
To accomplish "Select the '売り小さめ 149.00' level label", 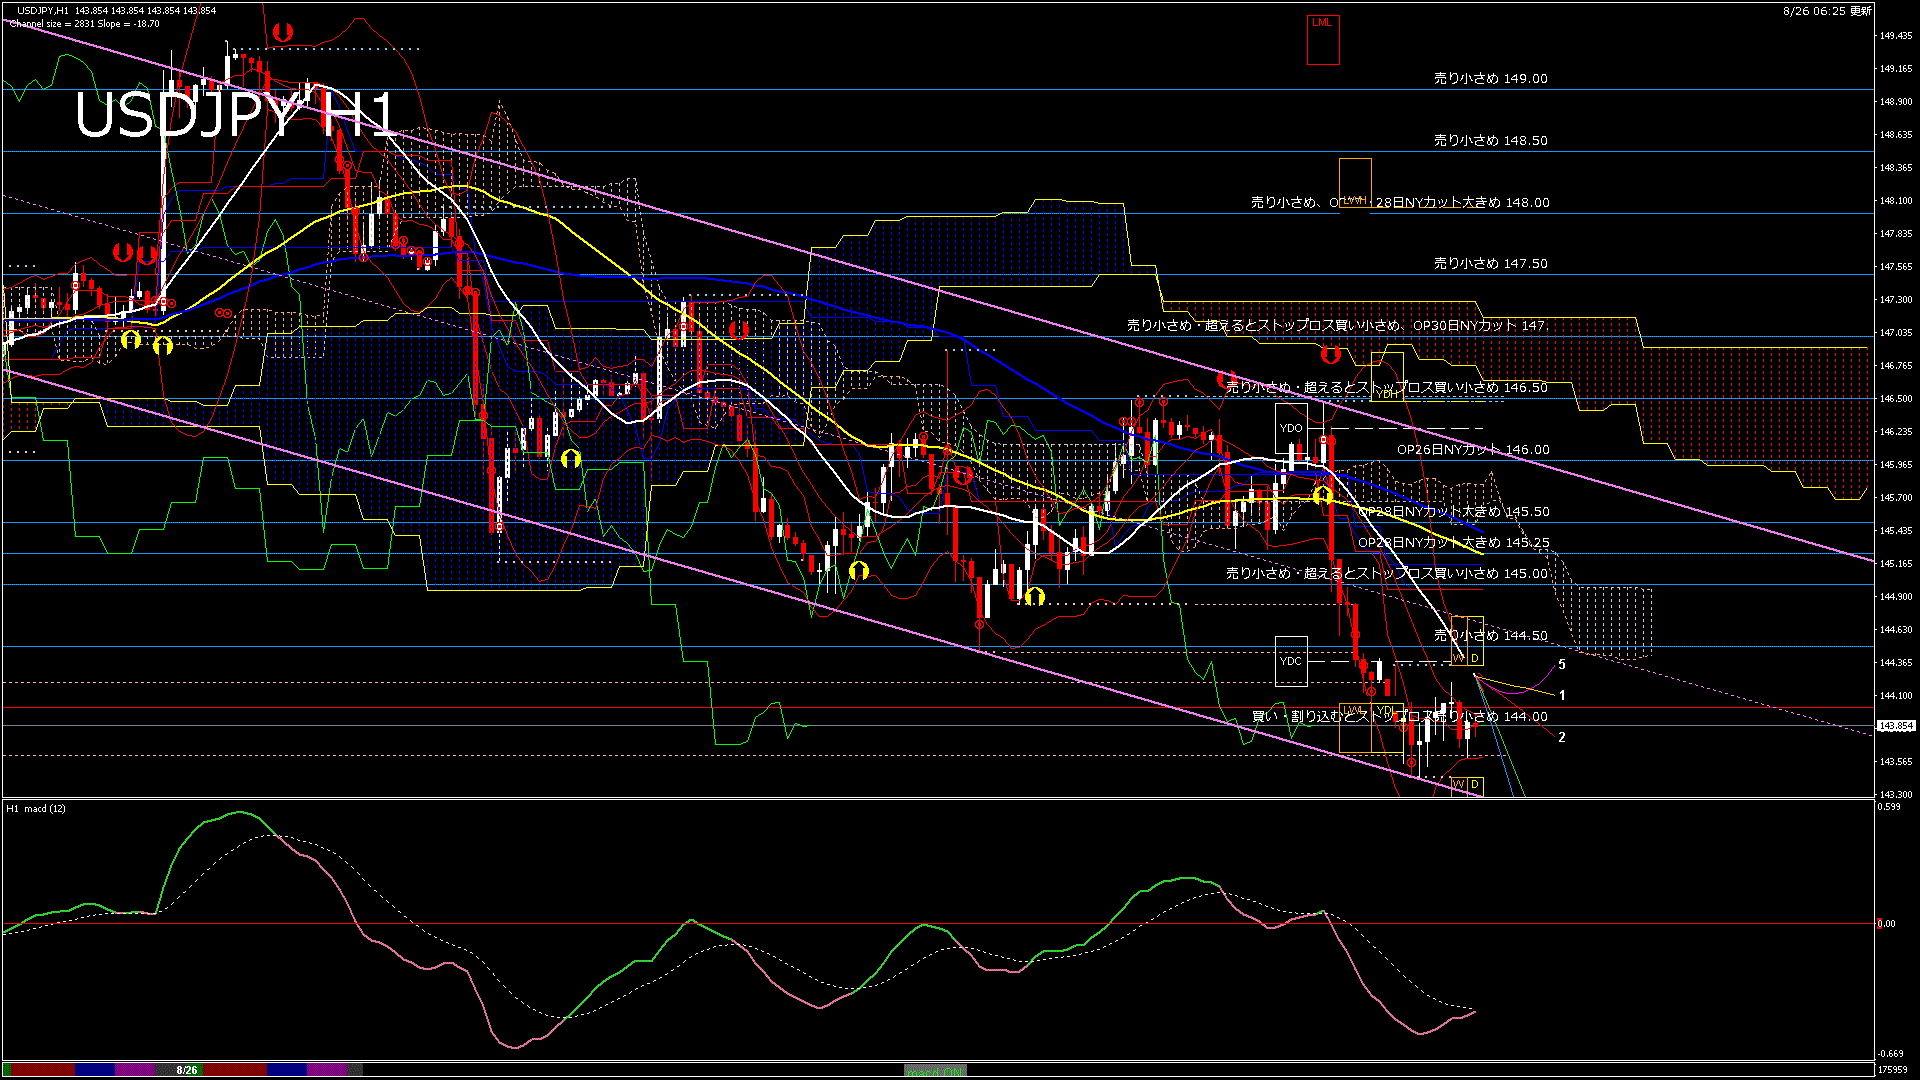I will [1490, 78].
